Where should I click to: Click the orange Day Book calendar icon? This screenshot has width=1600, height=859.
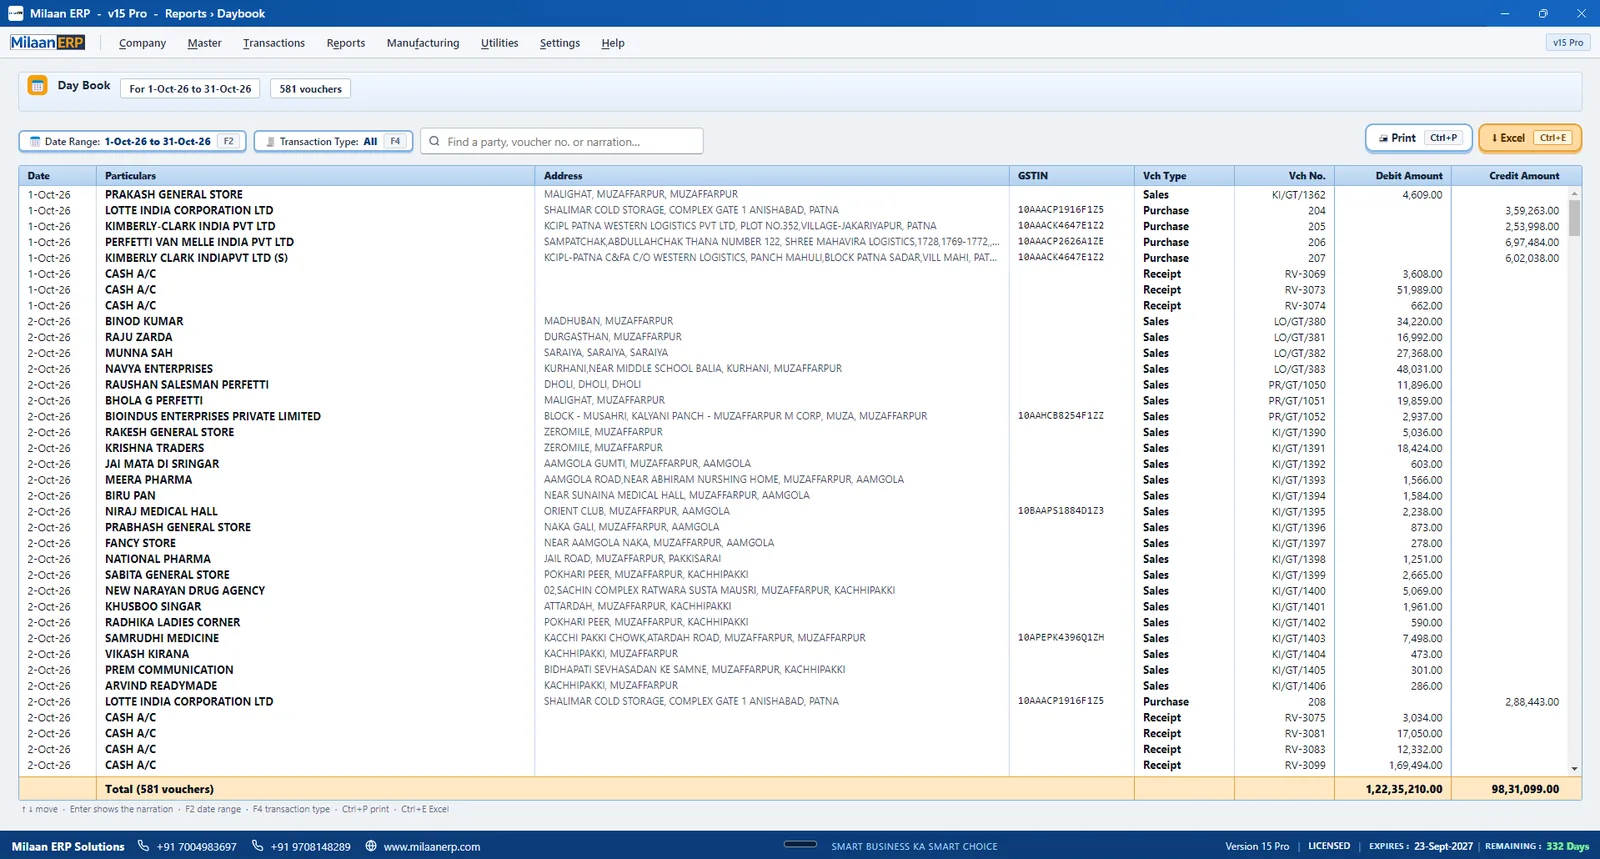click(x=37, y=86)
